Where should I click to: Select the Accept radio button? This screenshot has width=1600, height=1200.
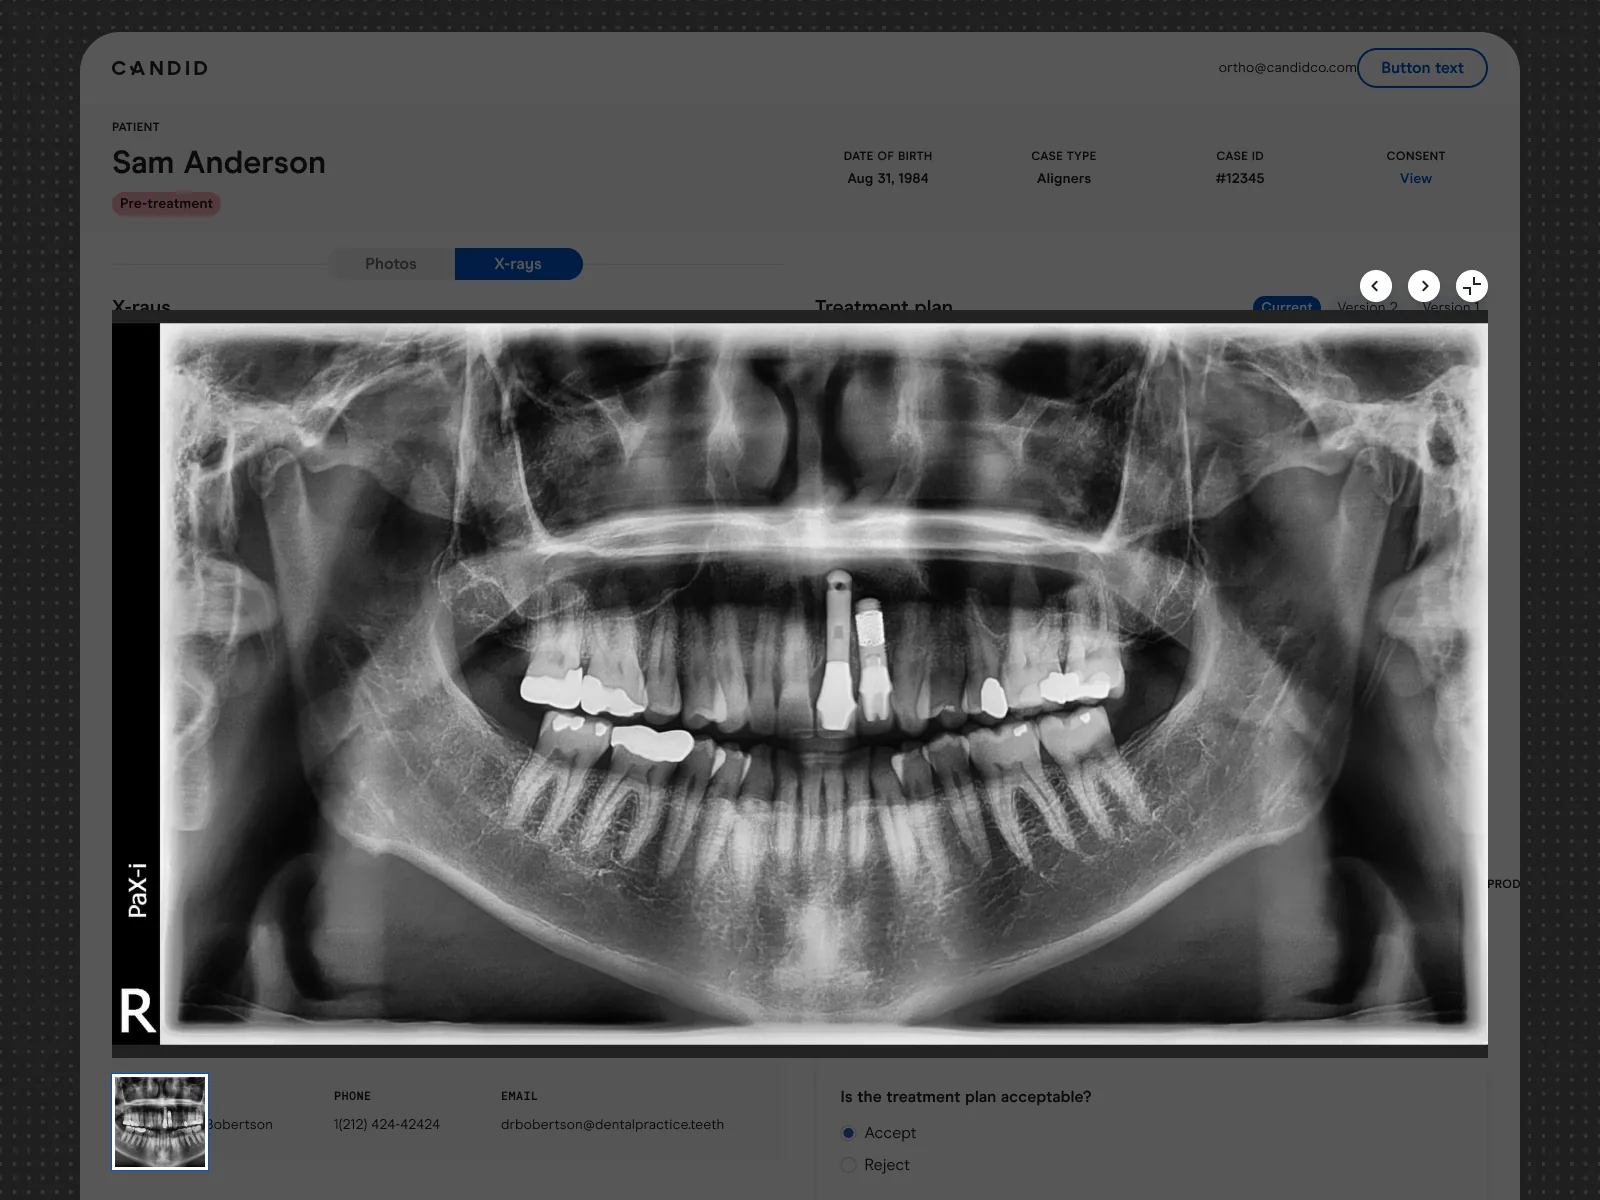(849, 1133)
